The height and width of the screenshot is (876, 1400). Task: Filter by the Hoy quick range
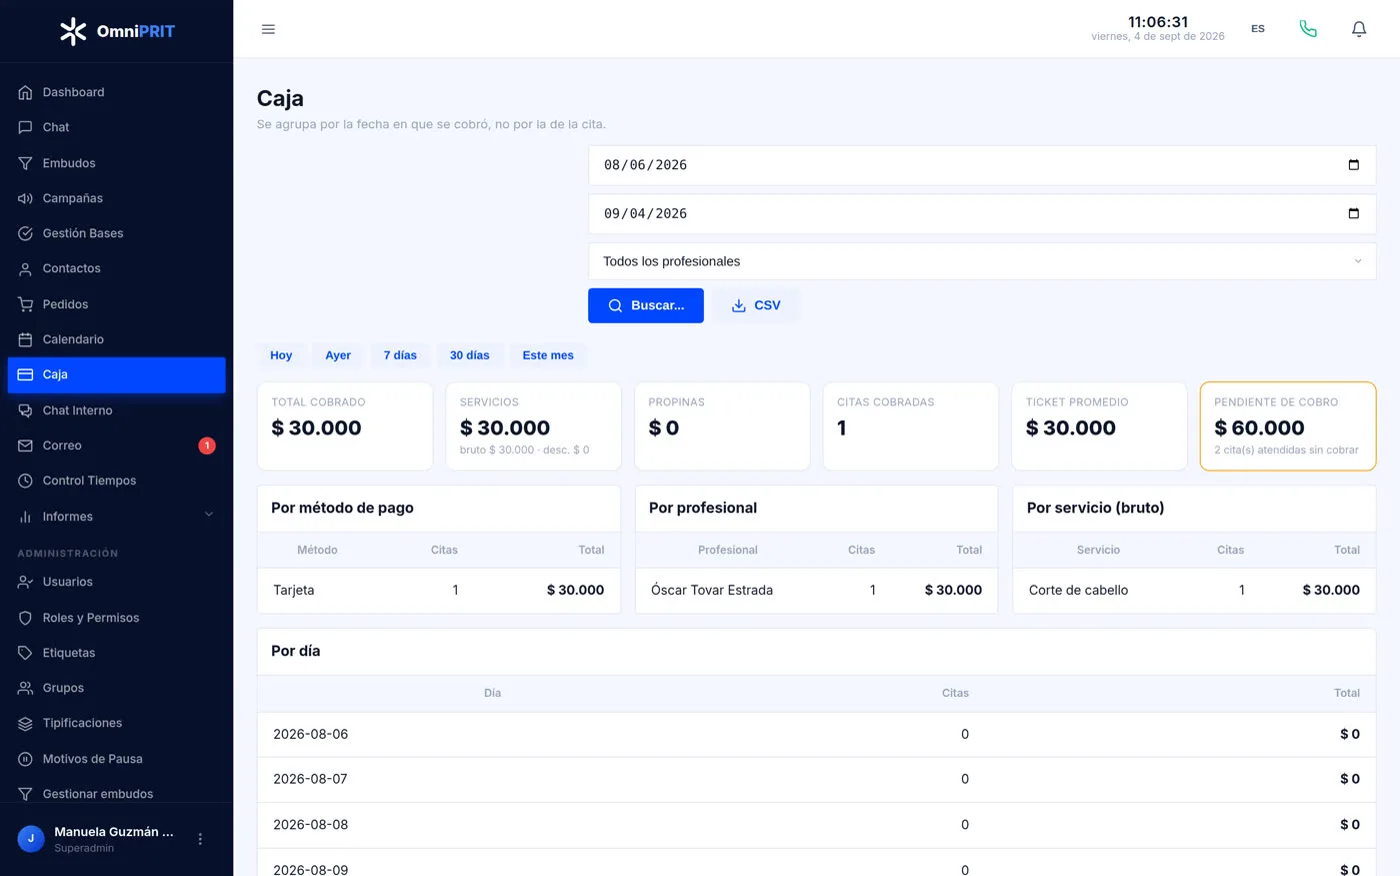point(281,355)
